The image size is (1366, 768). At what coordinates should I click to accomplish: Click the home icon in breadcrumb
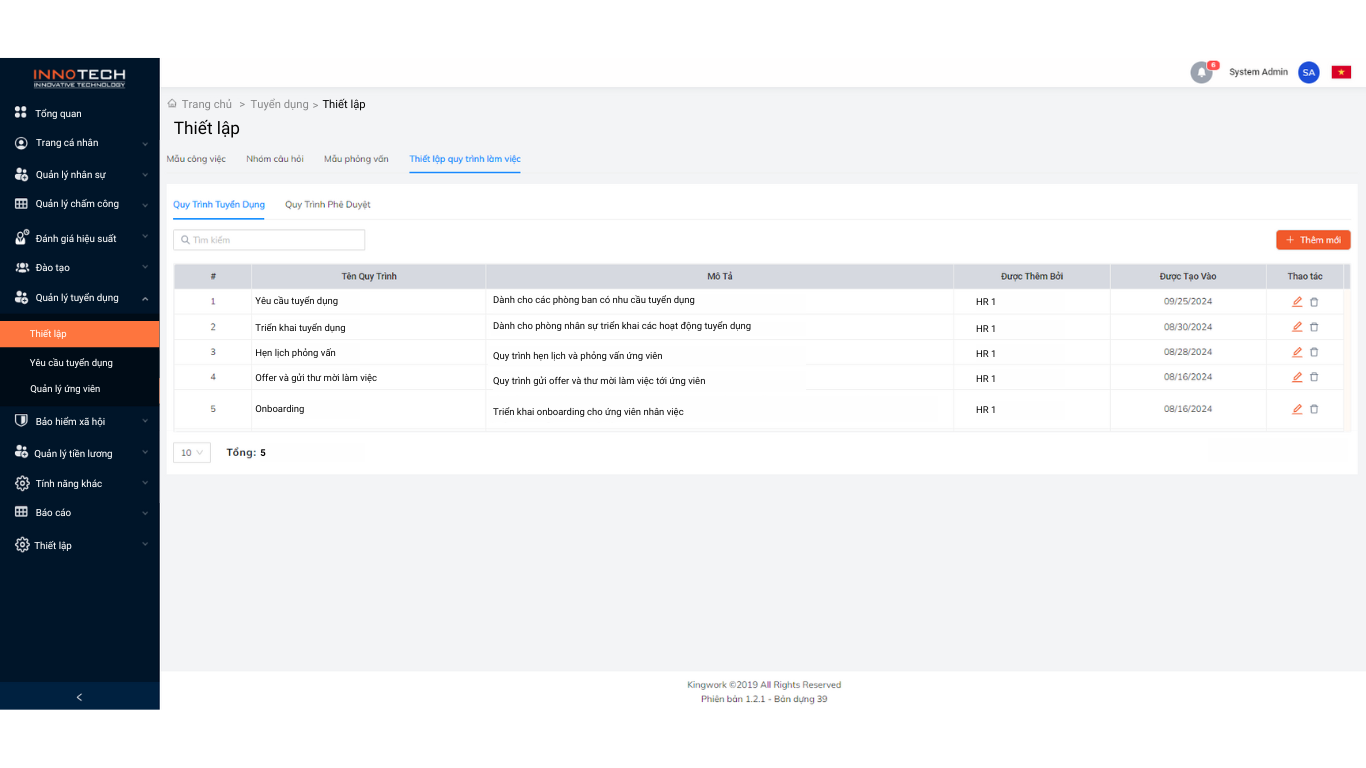click(x=172, y=104)
